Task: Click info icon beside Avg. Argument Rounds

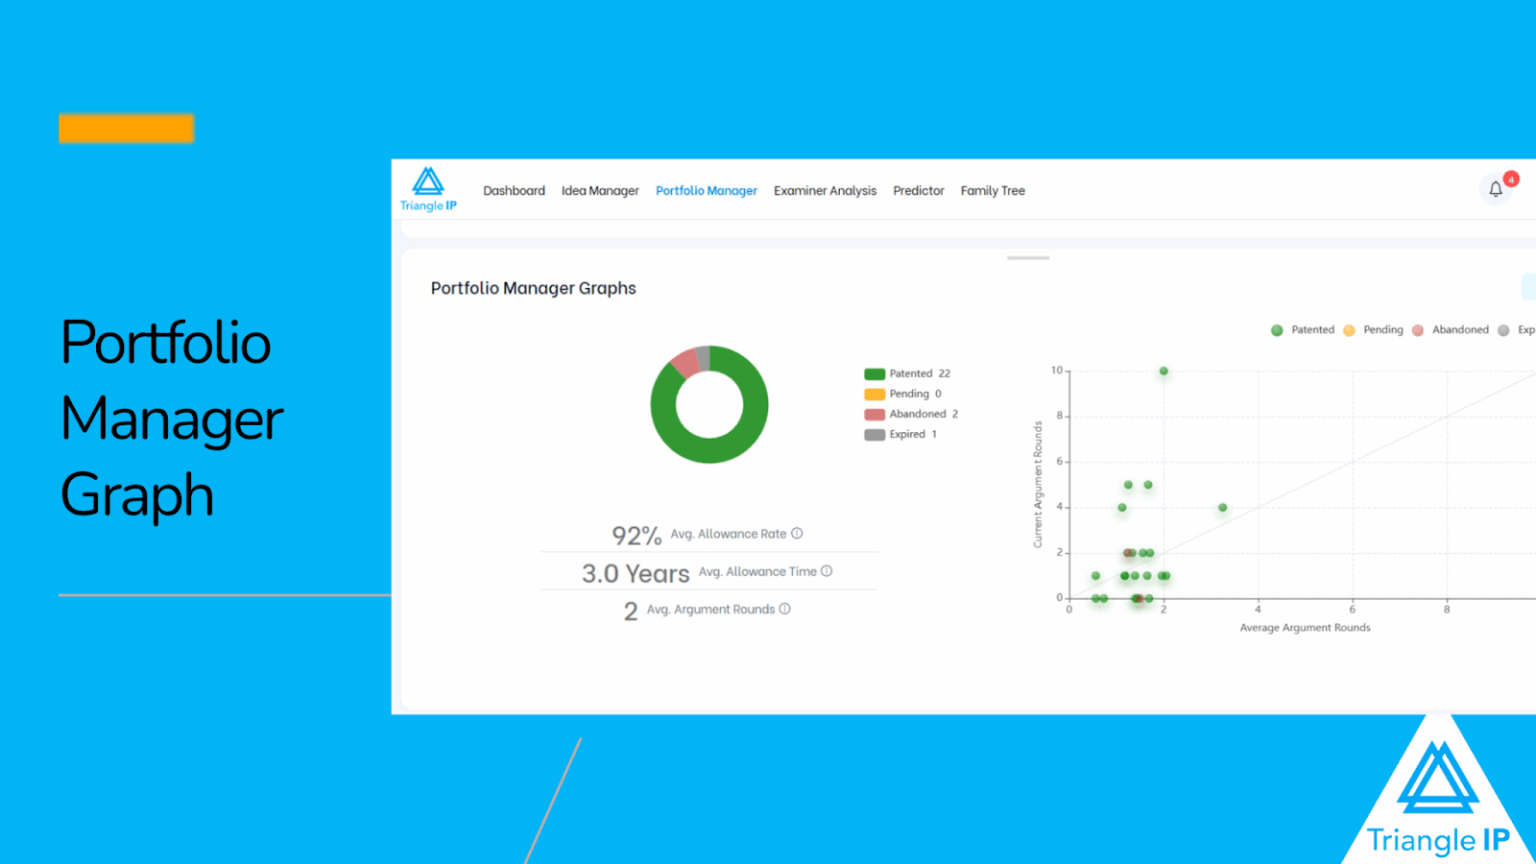Action: click(x=785, y=609)
